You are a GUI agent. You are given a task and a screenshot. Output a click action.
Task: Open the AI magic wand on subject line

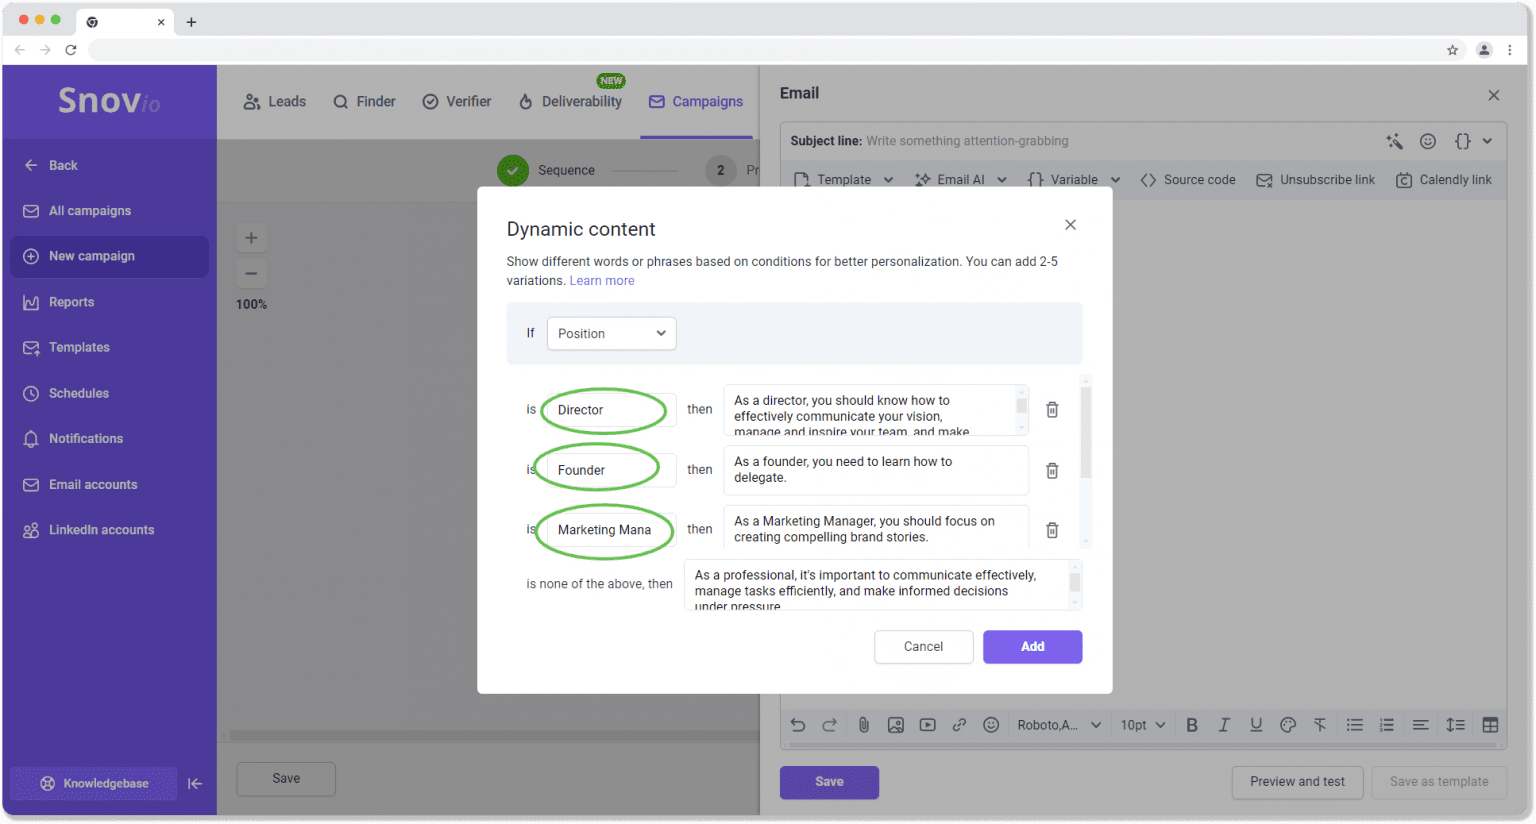click(1394, 141)
